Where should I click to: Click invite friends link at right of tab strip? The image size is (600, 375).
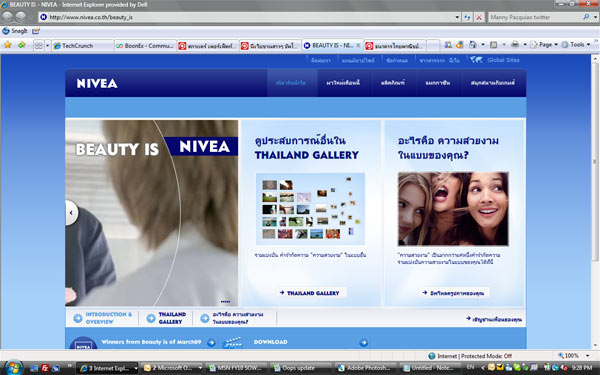click(494, 319)
